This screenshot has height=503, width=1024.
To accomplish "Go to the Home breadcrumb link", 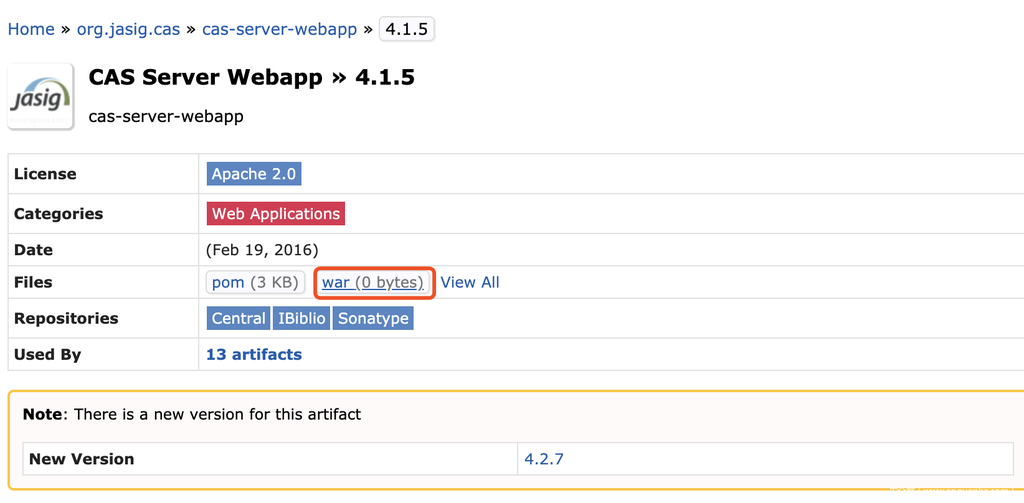I will coord(31,29).
